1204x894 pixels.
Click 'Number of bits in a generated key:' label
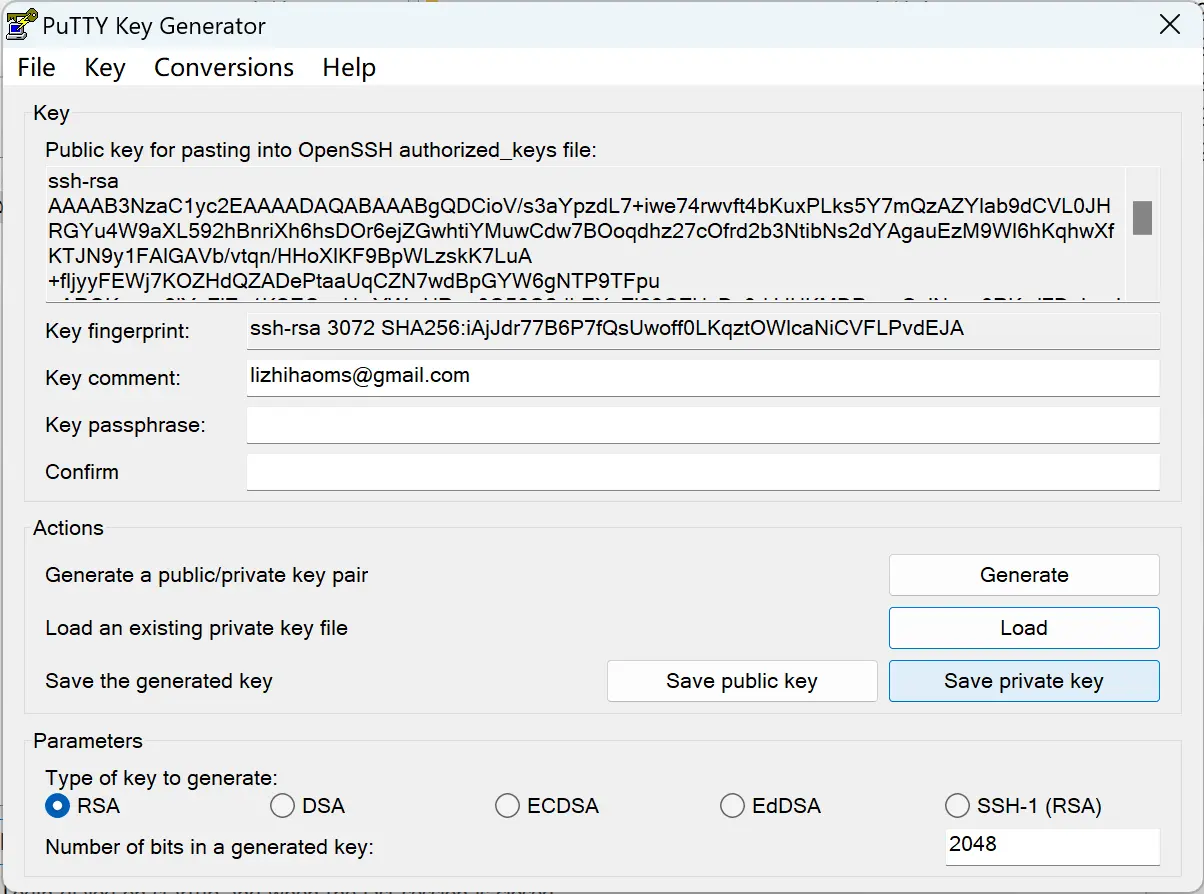point(209,847)
